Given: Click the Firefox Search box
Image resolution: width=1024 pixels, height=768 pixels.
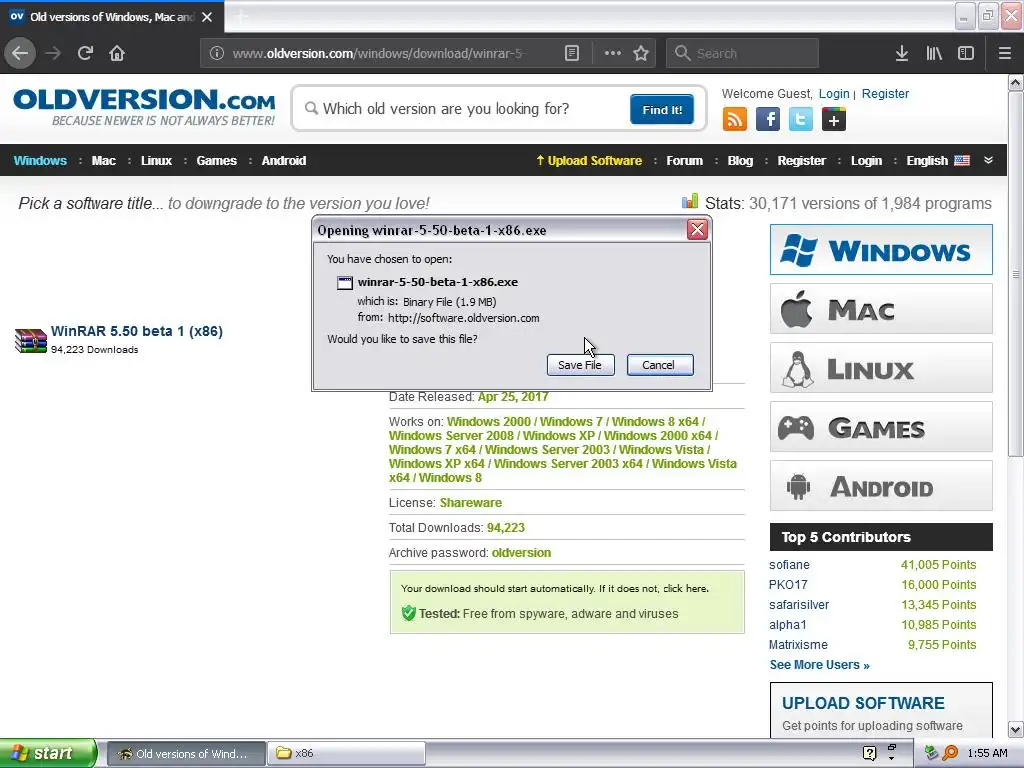Looking at the screenshot, I should point(743,53).
